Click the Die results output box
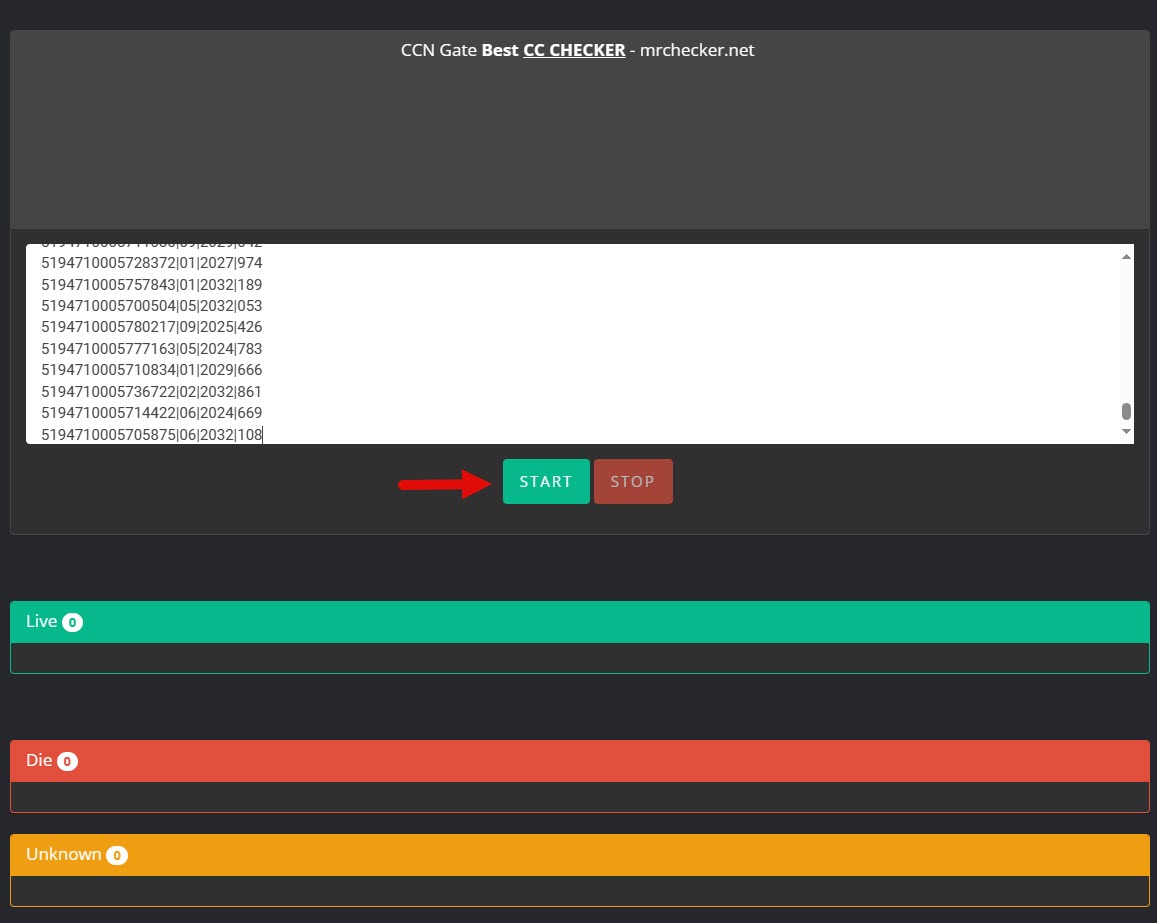This screenshot has width=1157, height=923. point(580,797)
